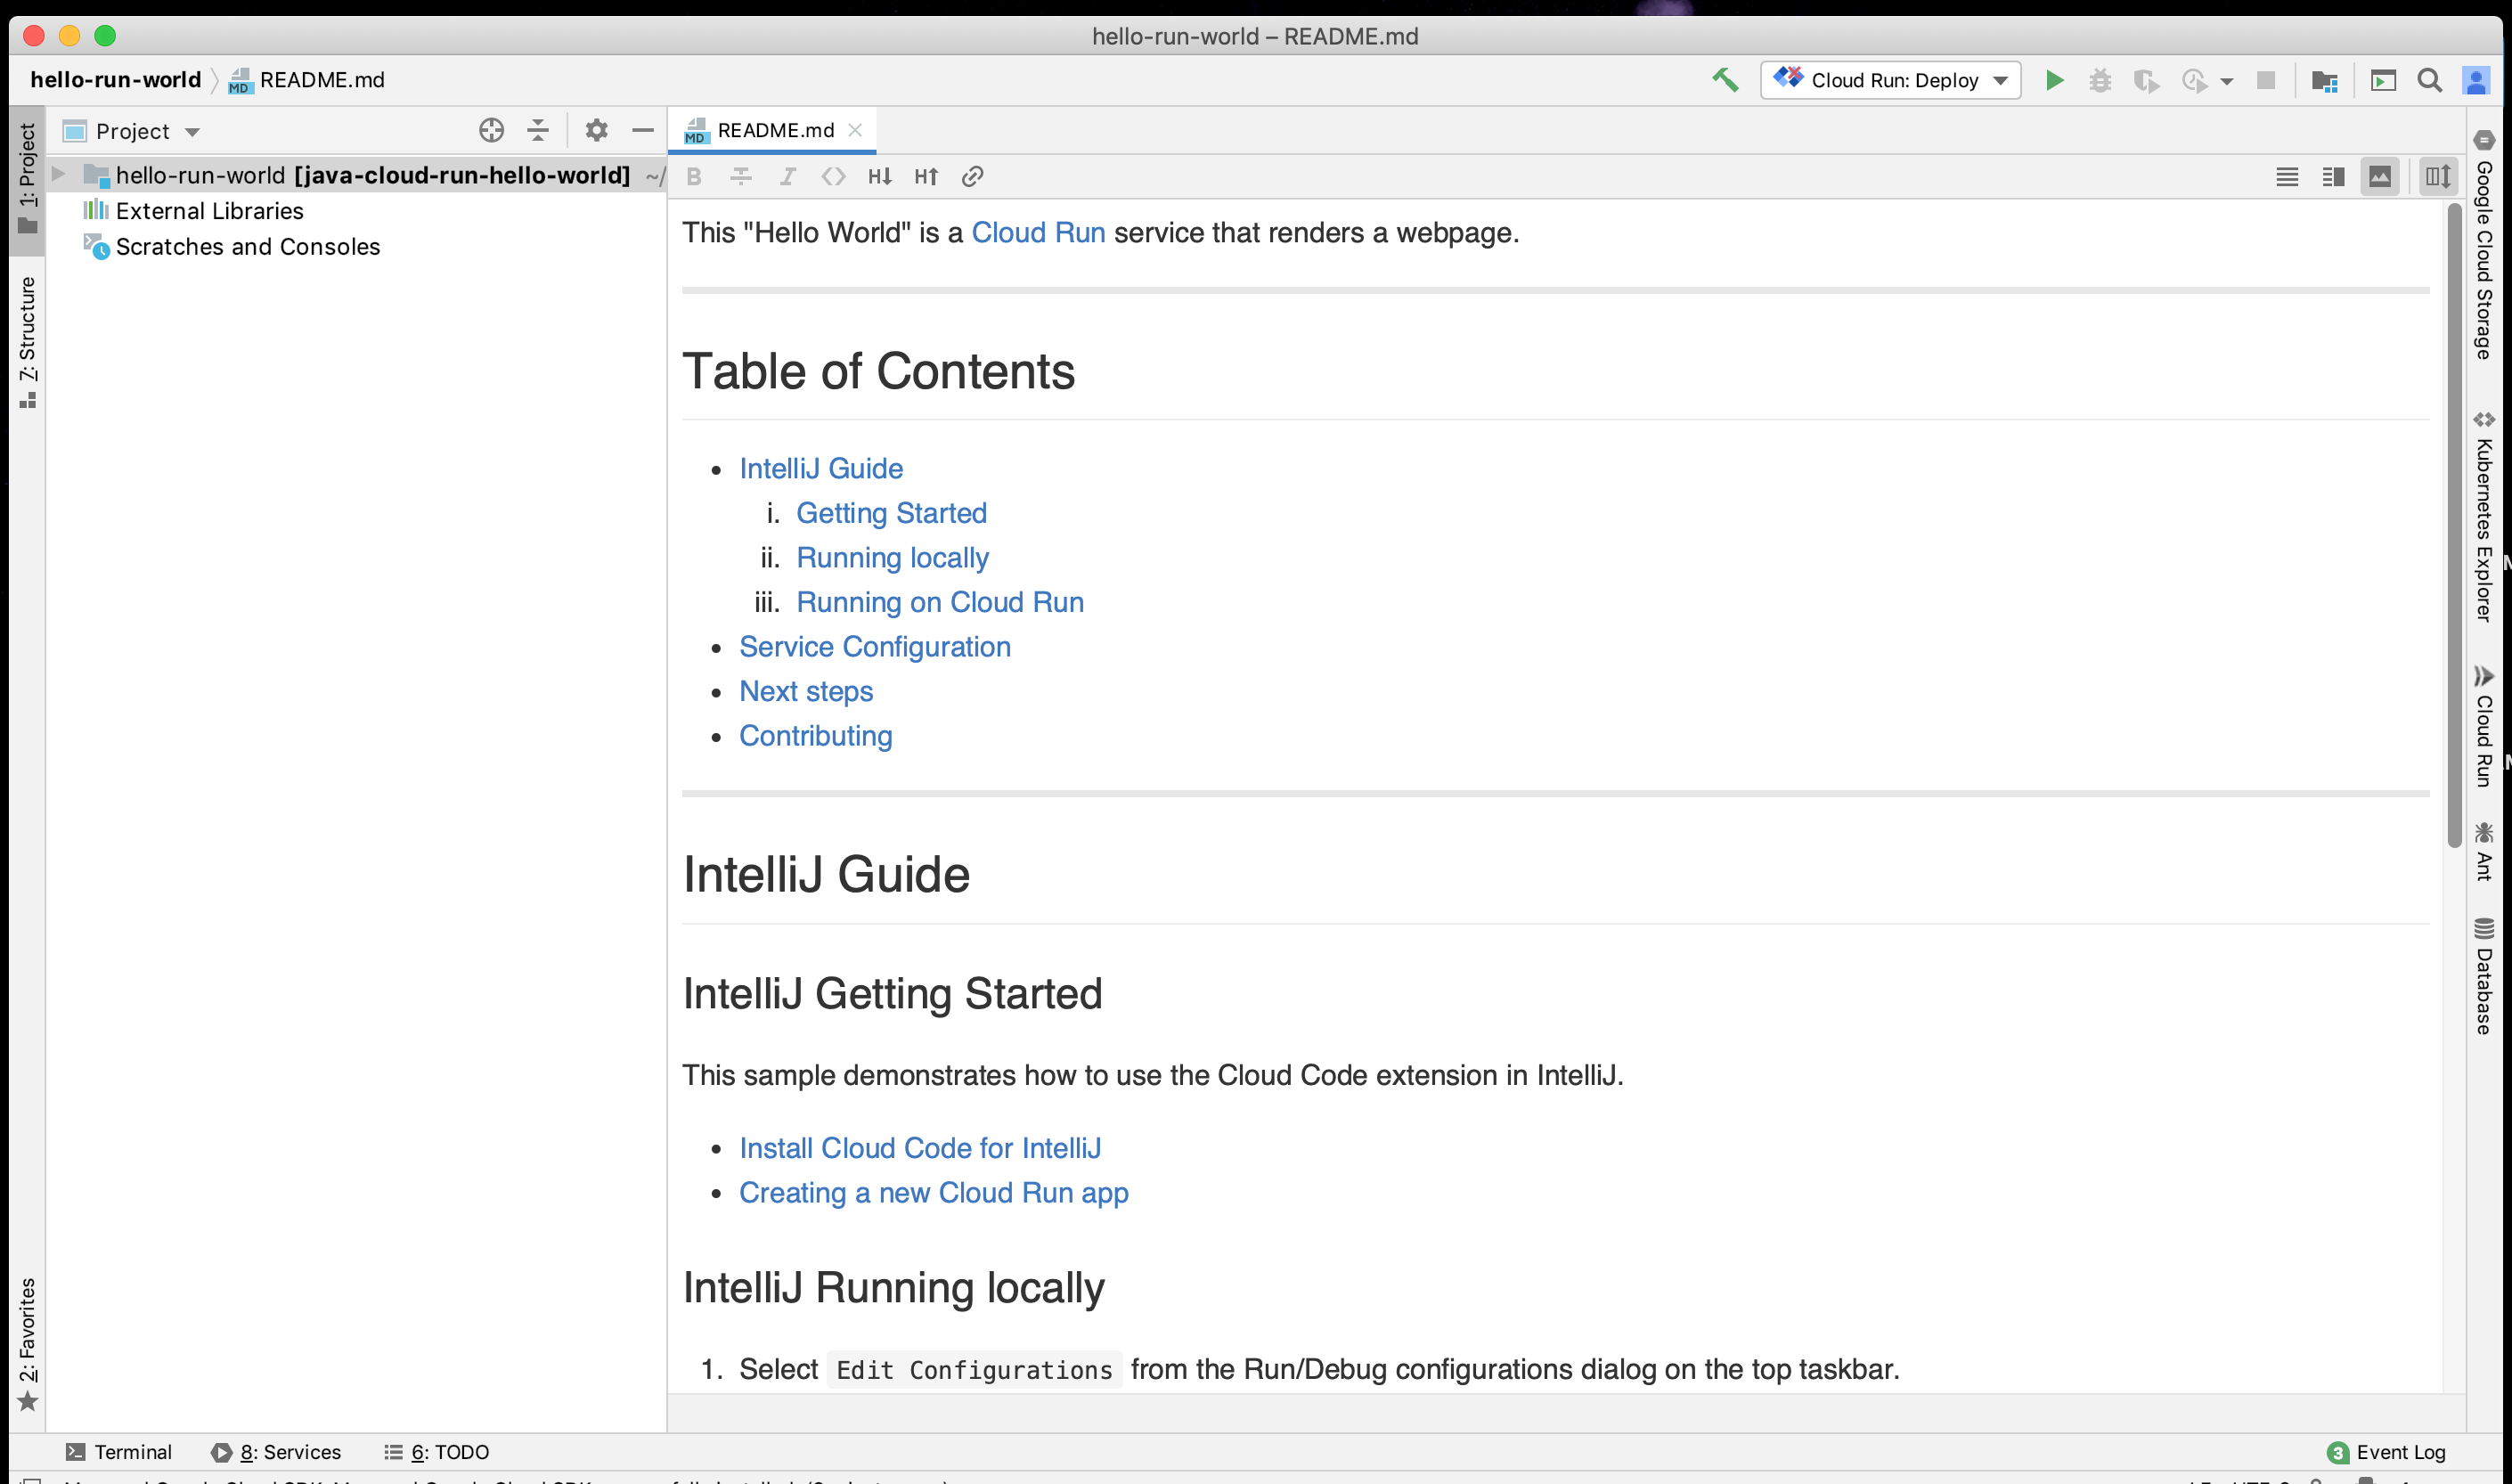Build the project with the hammer icon

(1725, 78)
